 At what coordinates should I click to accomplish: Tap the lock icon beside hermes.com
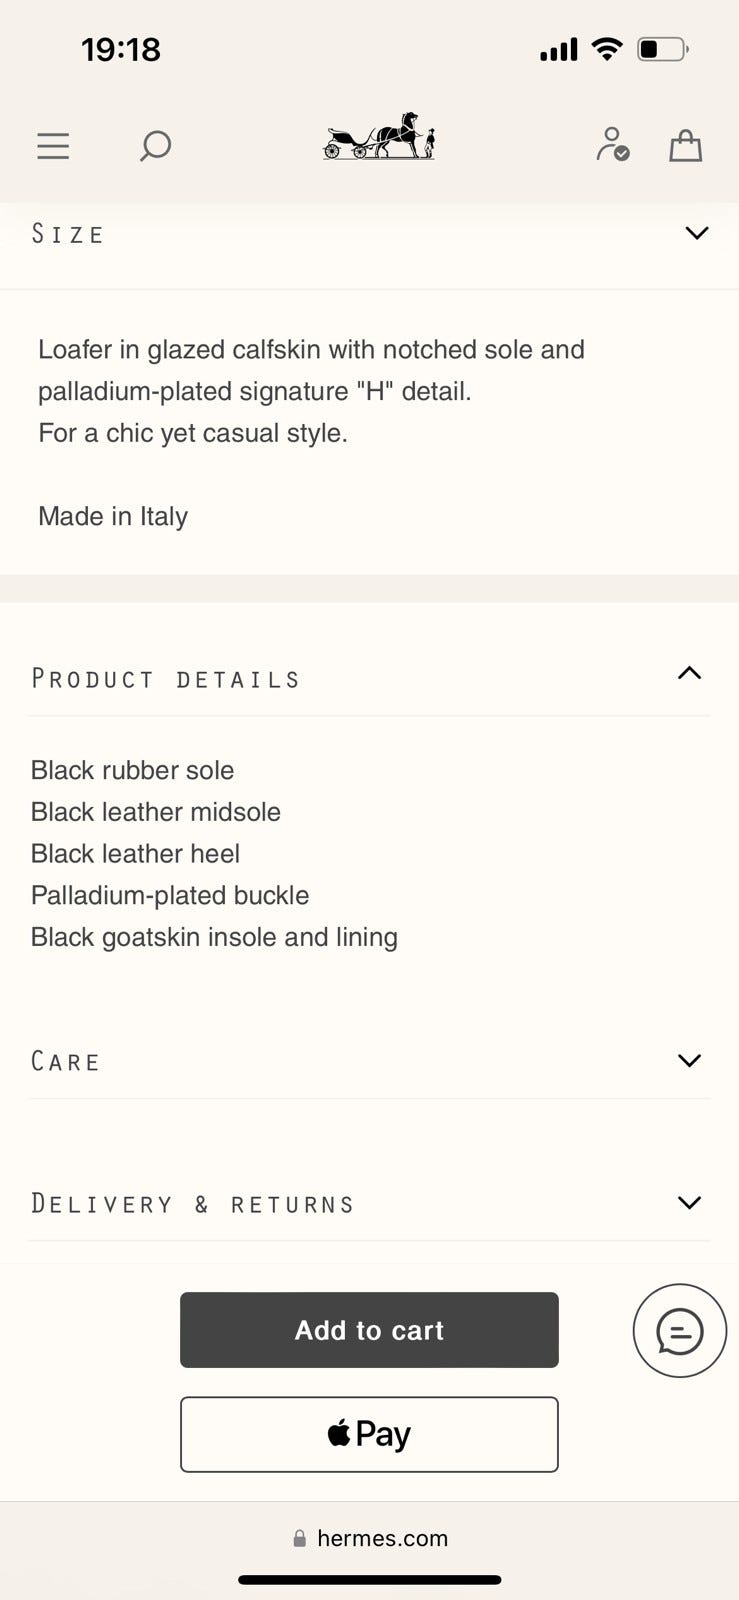[x=299, y=1538]
